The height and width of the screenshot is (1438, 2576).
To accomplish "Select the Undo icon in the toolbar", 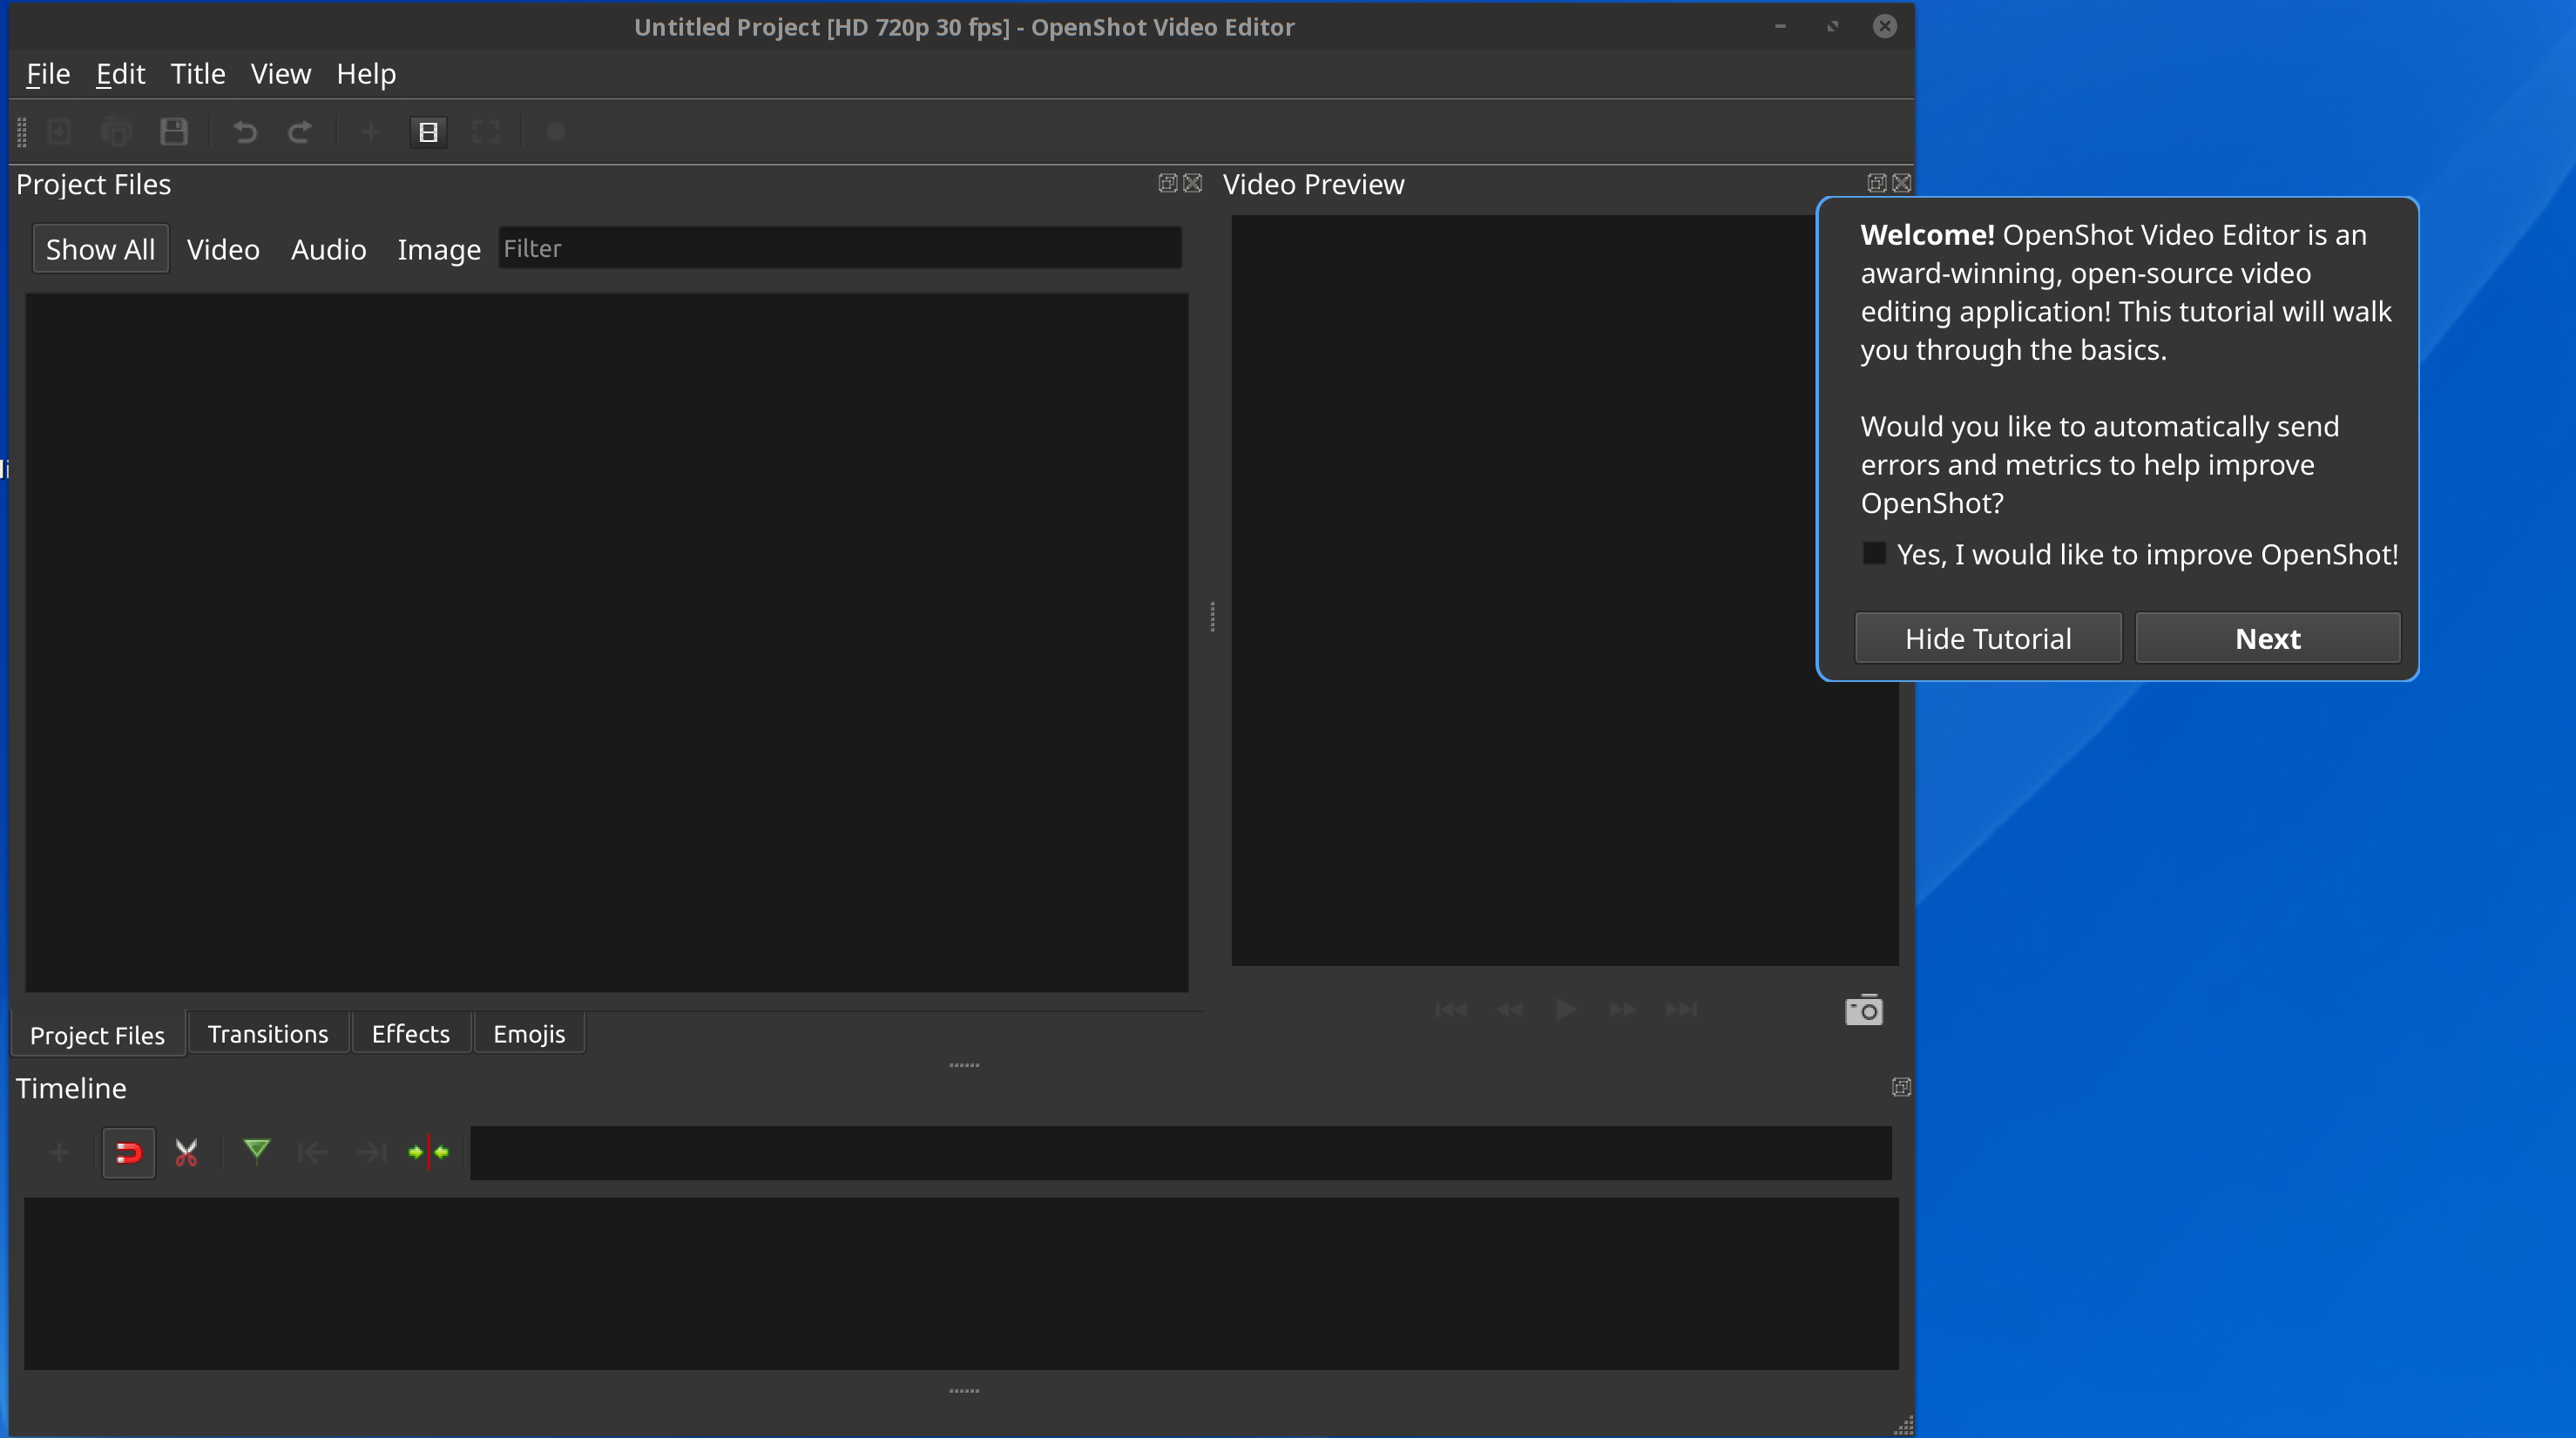I will [243, 131].
